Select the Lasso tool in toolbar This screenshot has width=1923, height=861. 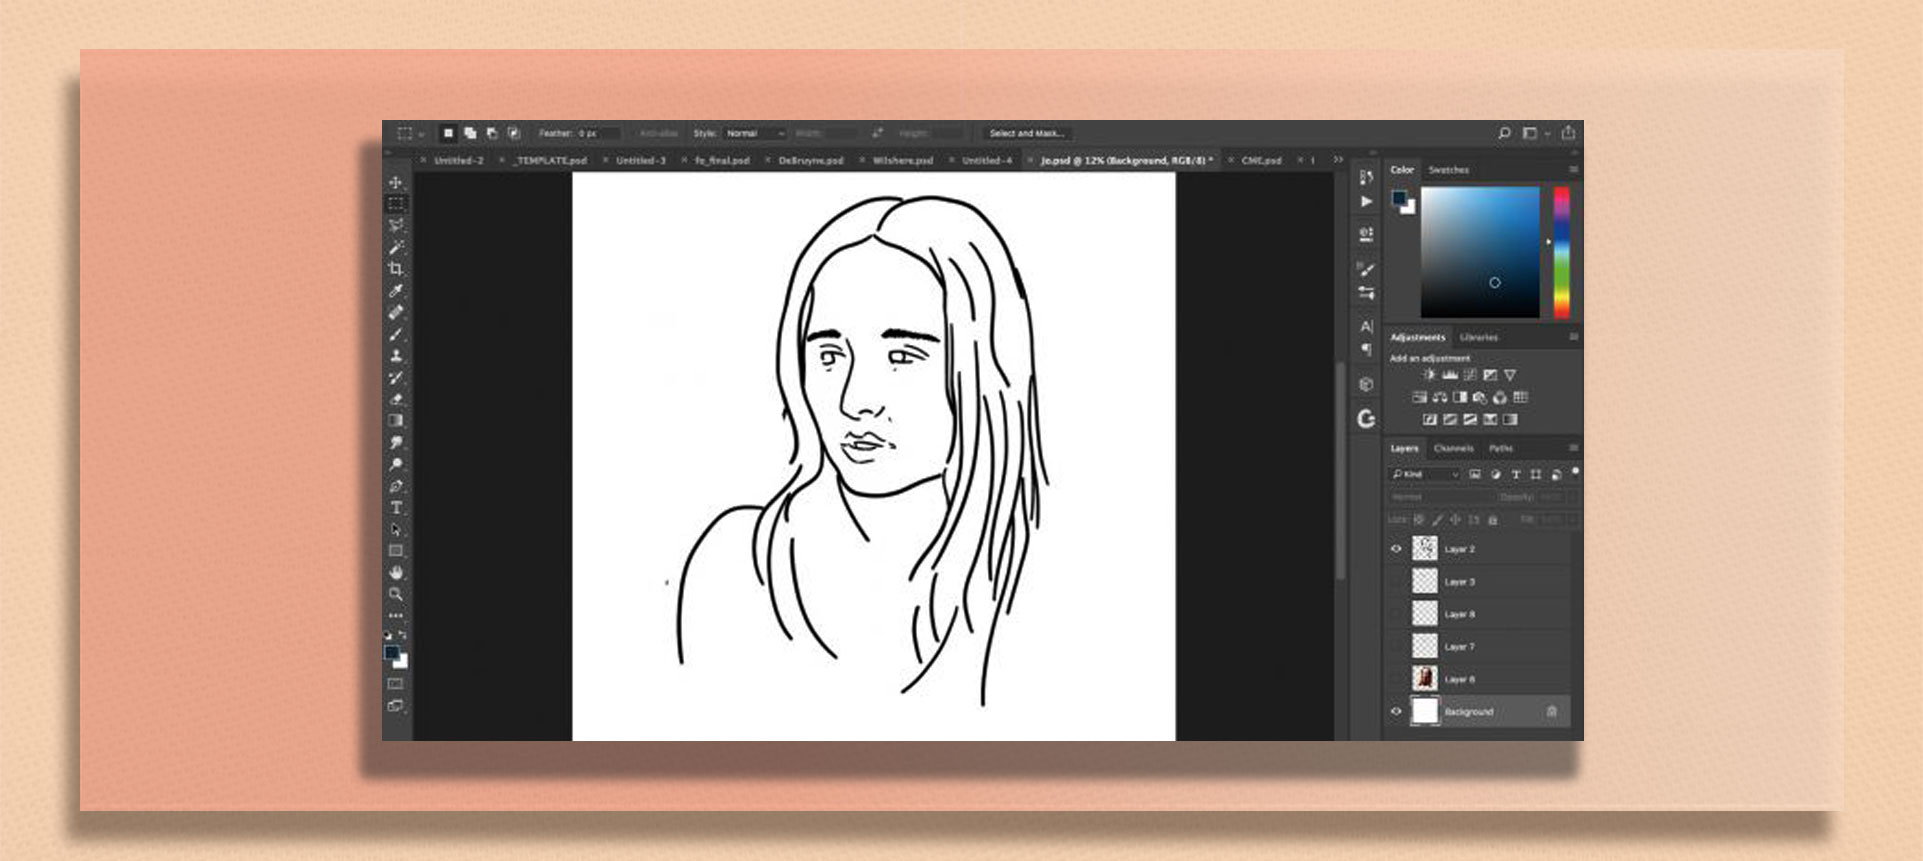tap(396, 225)
